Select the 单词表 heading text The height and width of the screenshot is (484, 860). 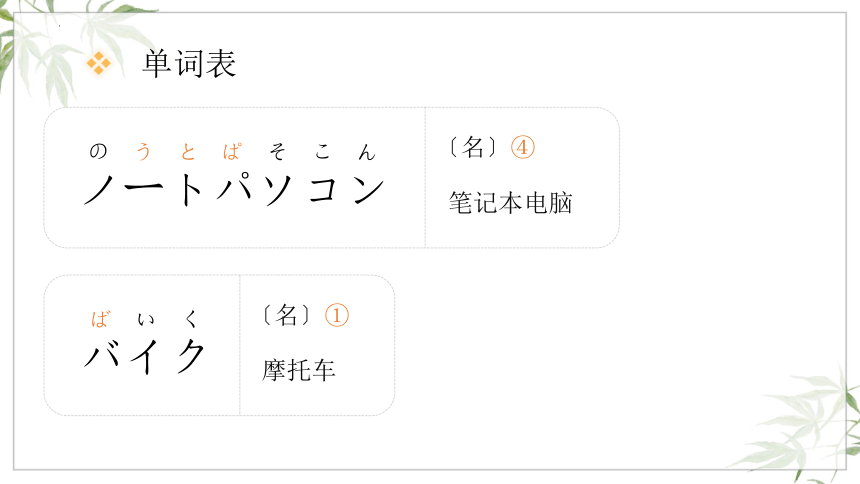[x=189, y=63]
